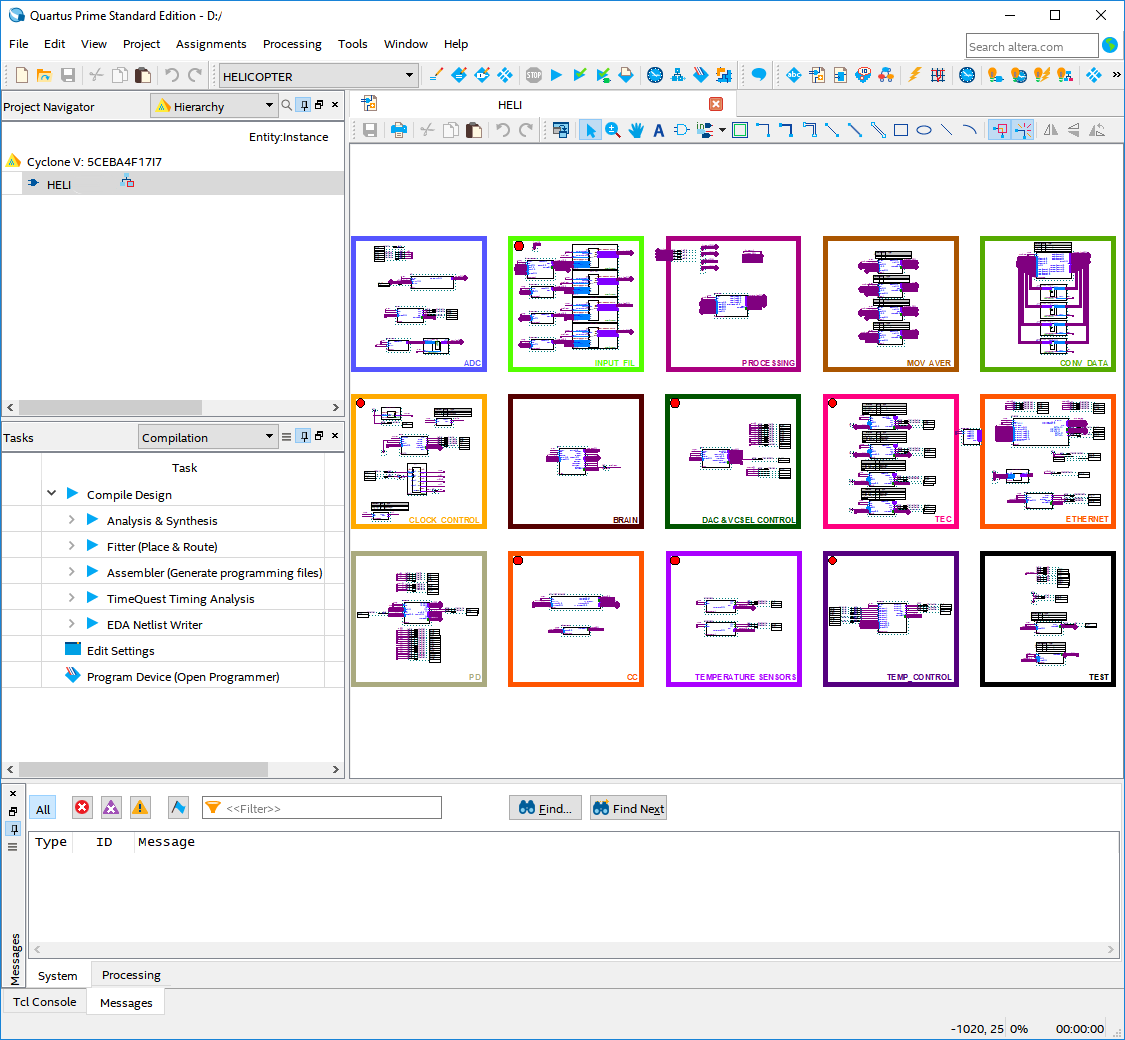The height and width of the screenshot is (1040, 1125).
Task: Open the globe icon next to search box
Action: (x=1110, y=45)
